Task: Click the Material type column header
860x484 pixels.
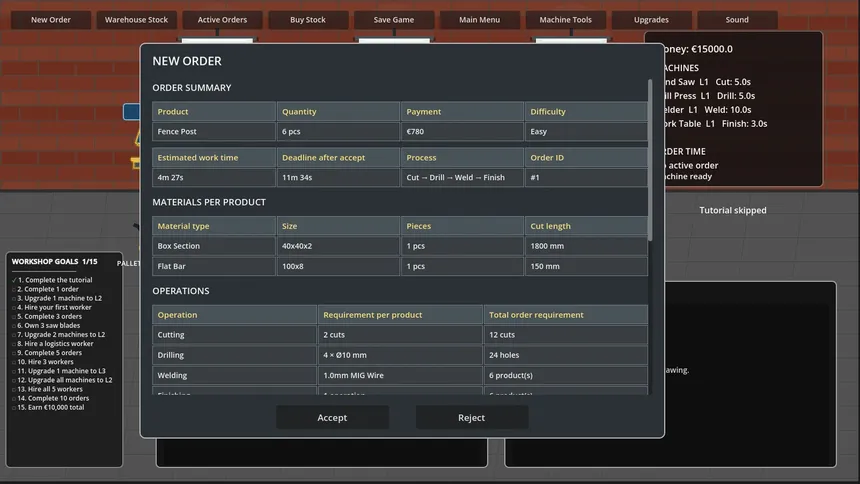Action: point(214,226)
